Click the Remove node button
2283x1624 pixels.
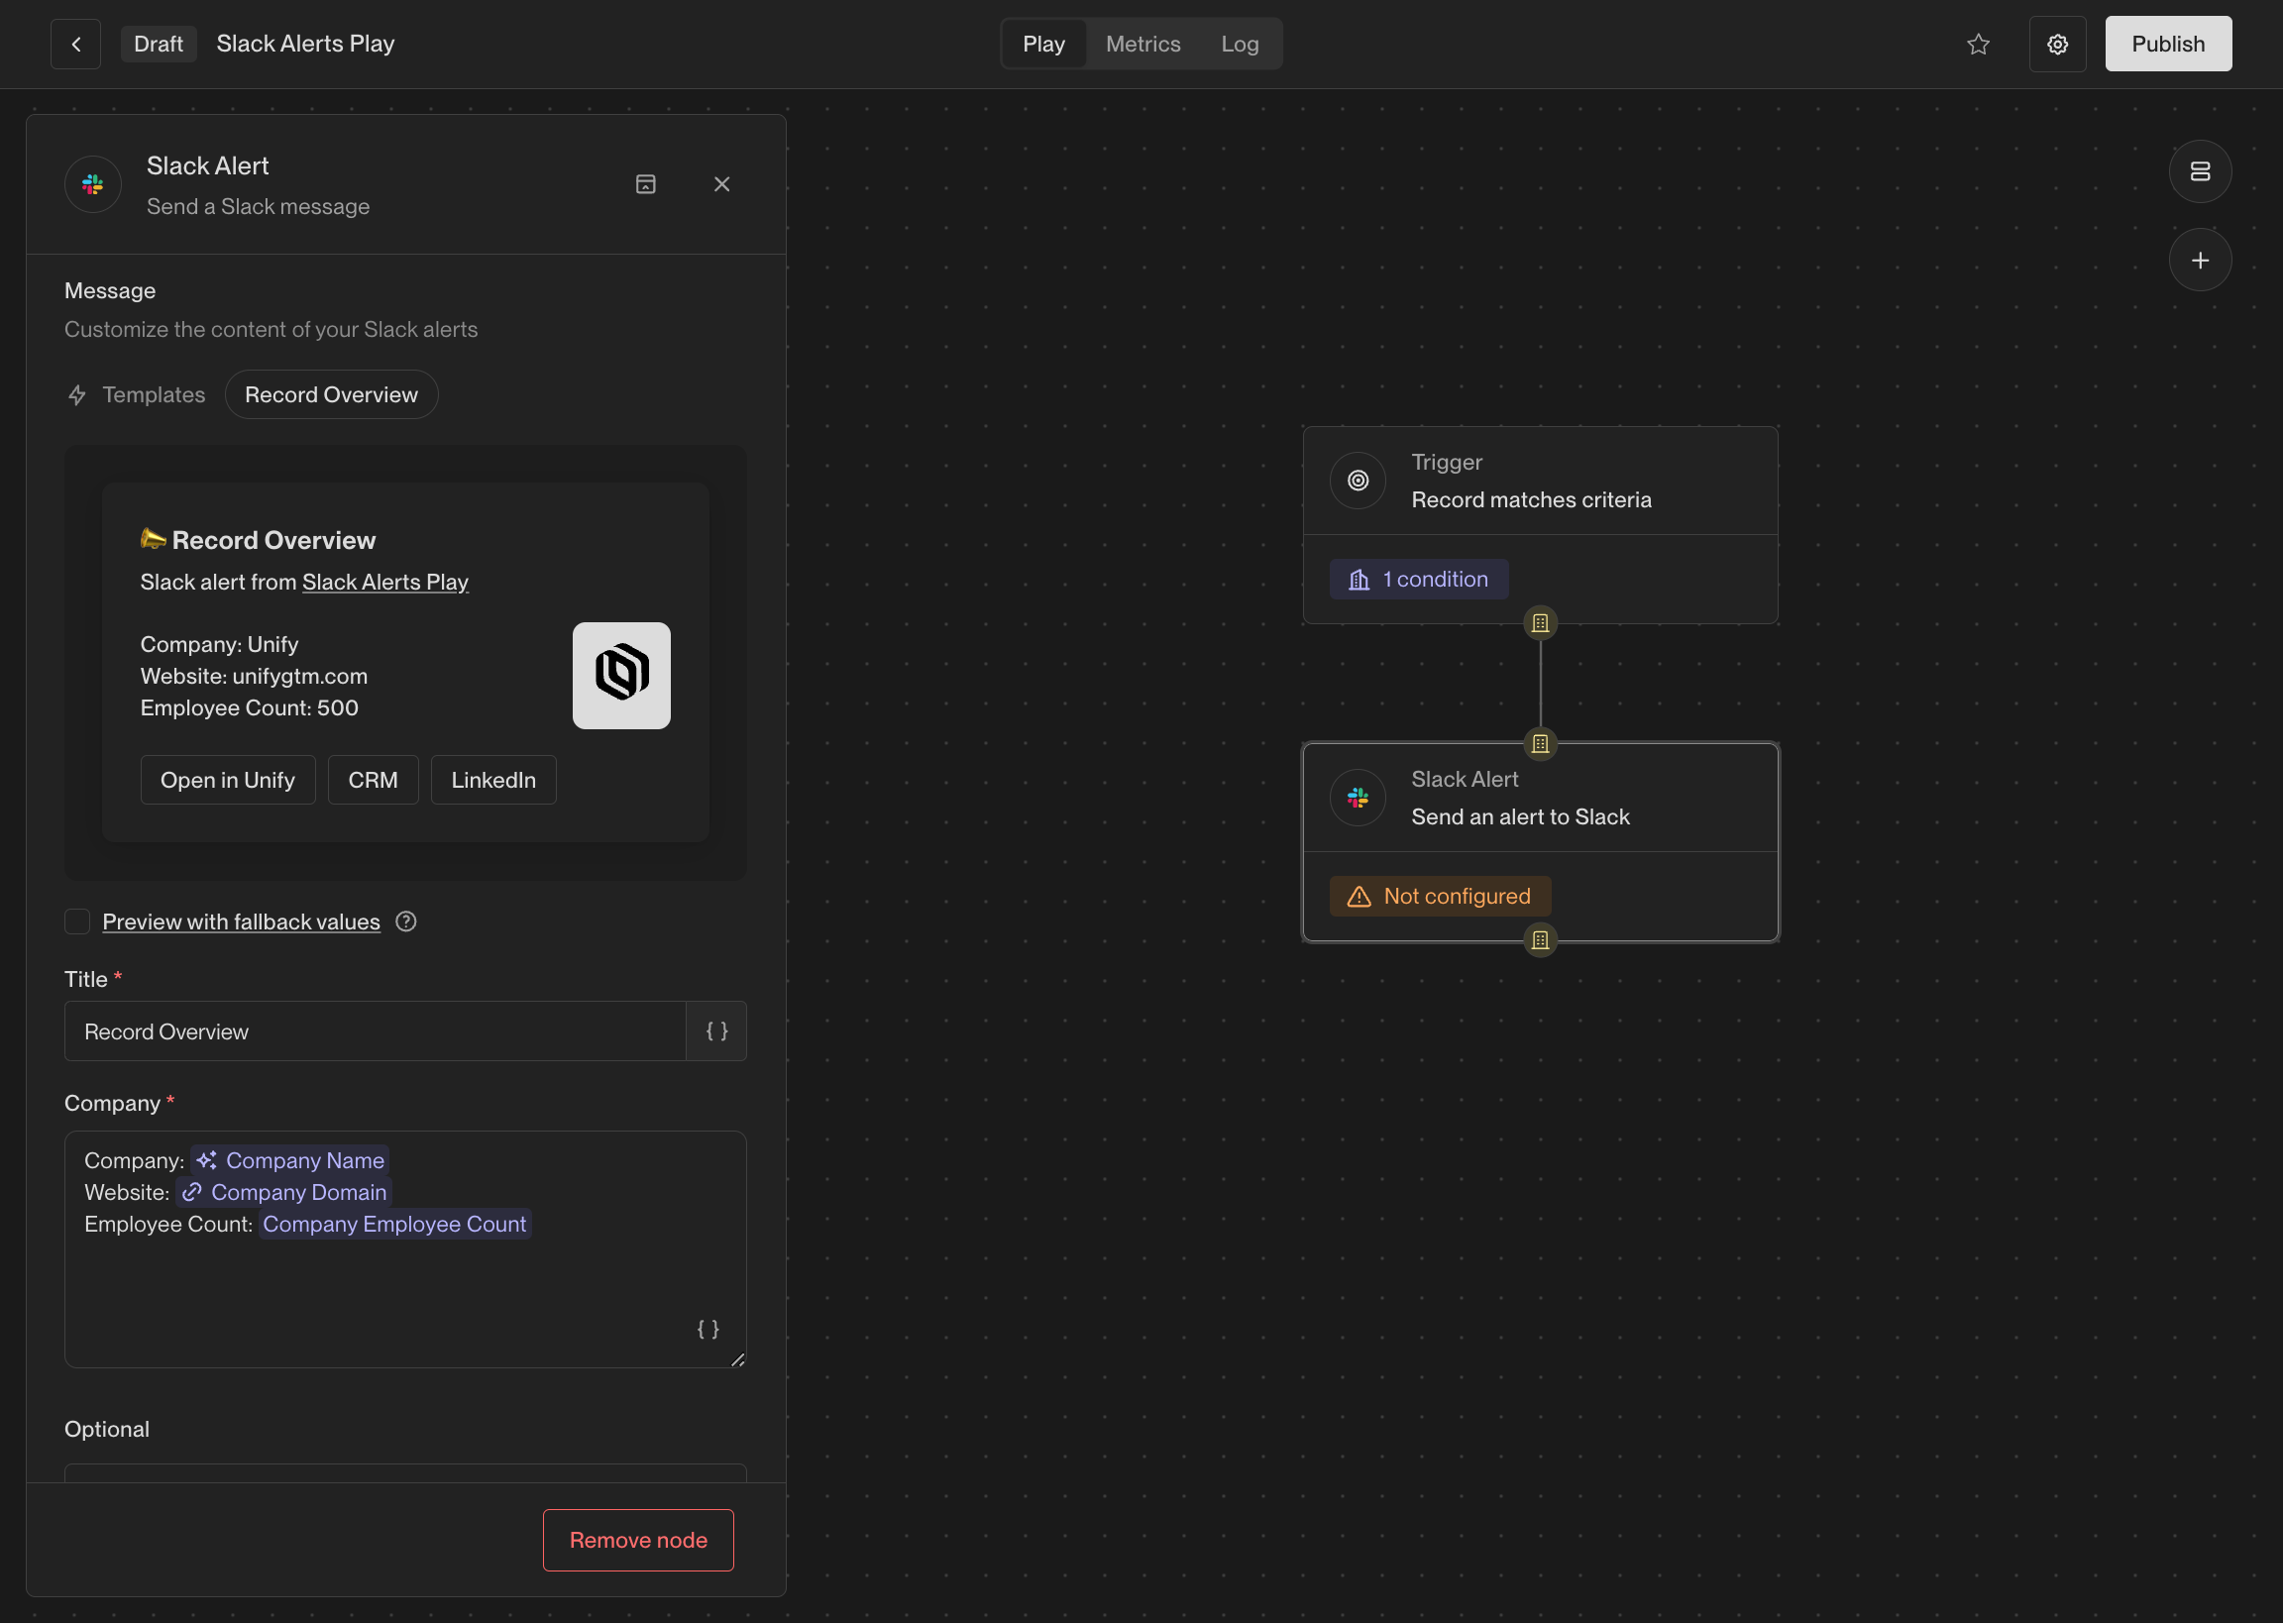(638, 1540)
